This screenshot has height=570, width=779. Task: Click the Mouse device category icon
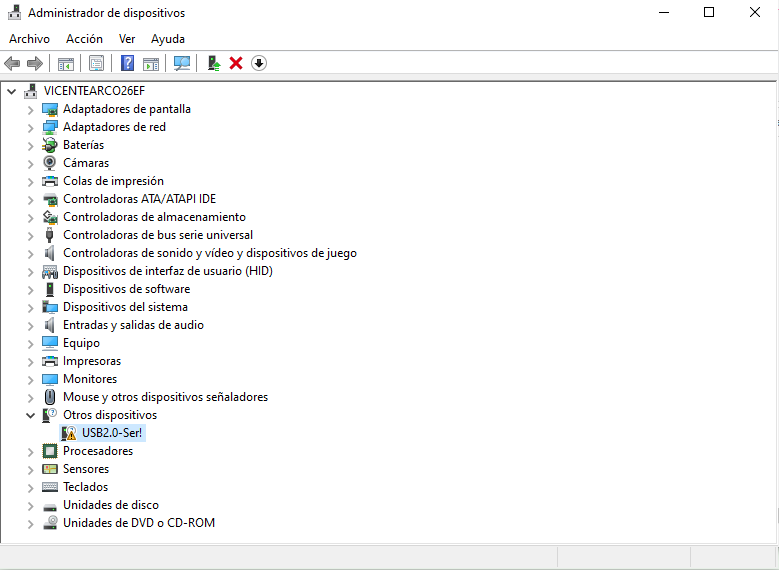50,397
